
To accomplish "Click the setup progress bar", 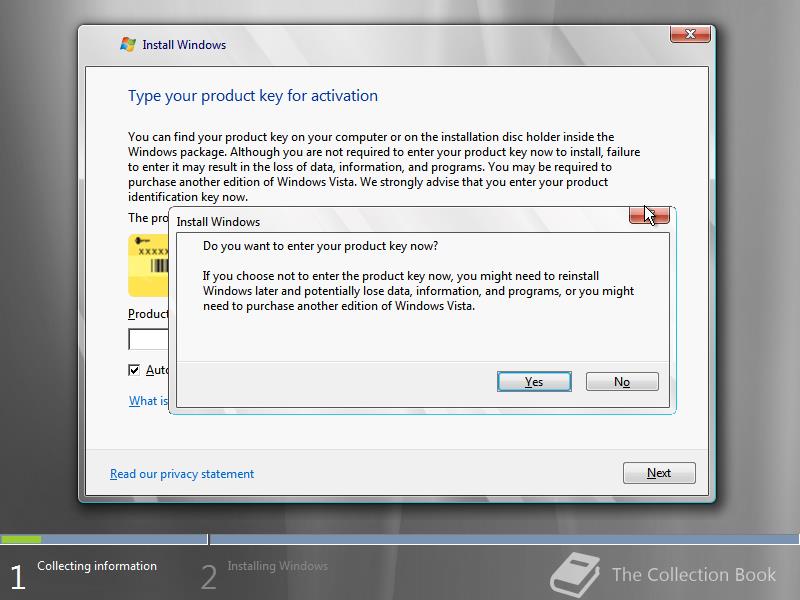I will click(x=399, y=539).
